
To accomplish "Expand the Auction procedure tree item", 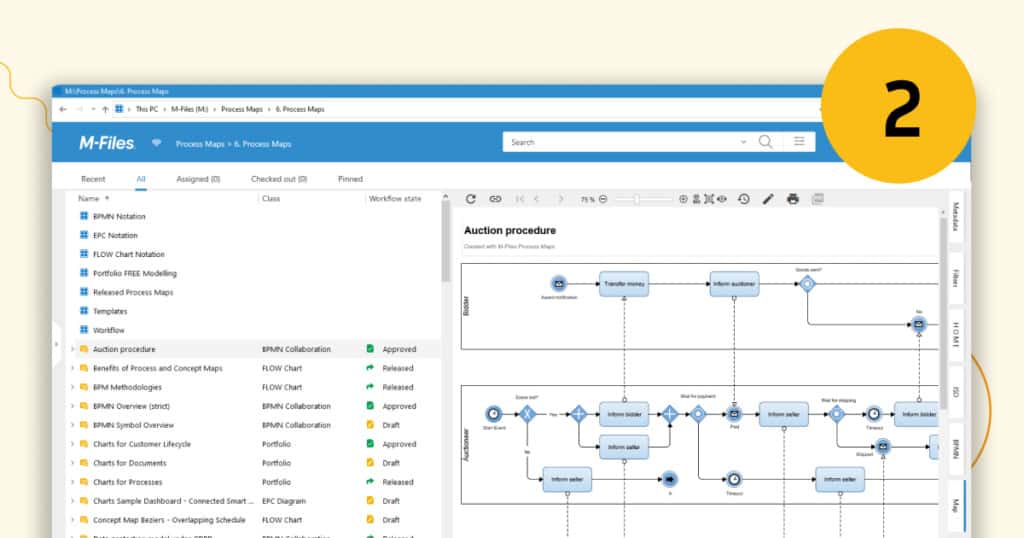I will pyautogui.click(x=72, y=349).
